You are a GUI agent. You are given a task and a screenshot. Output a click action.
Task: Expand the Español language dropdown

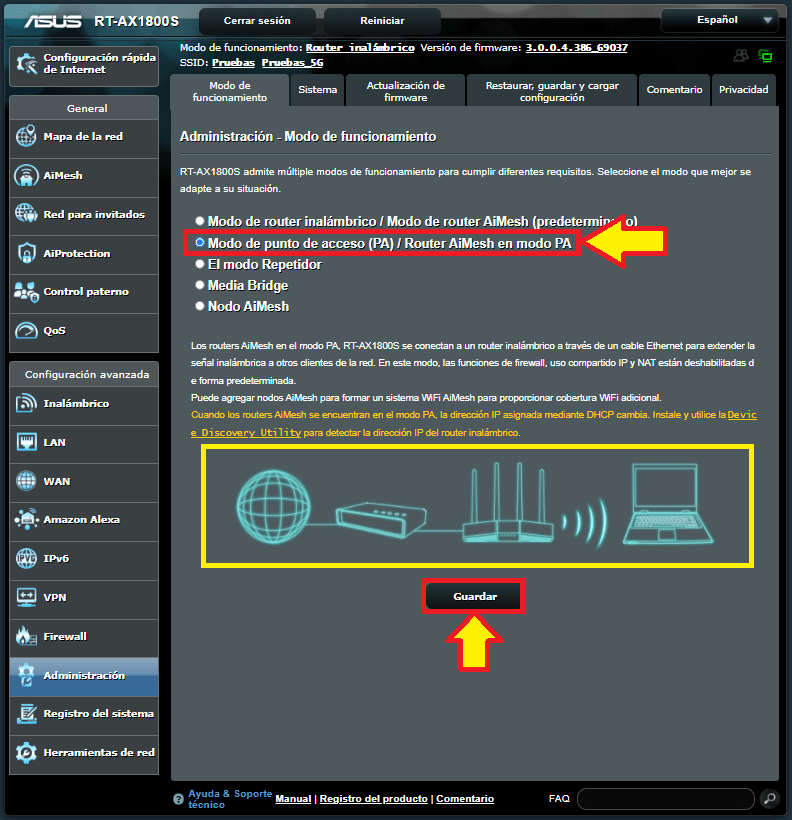click(x=719, y=20)
